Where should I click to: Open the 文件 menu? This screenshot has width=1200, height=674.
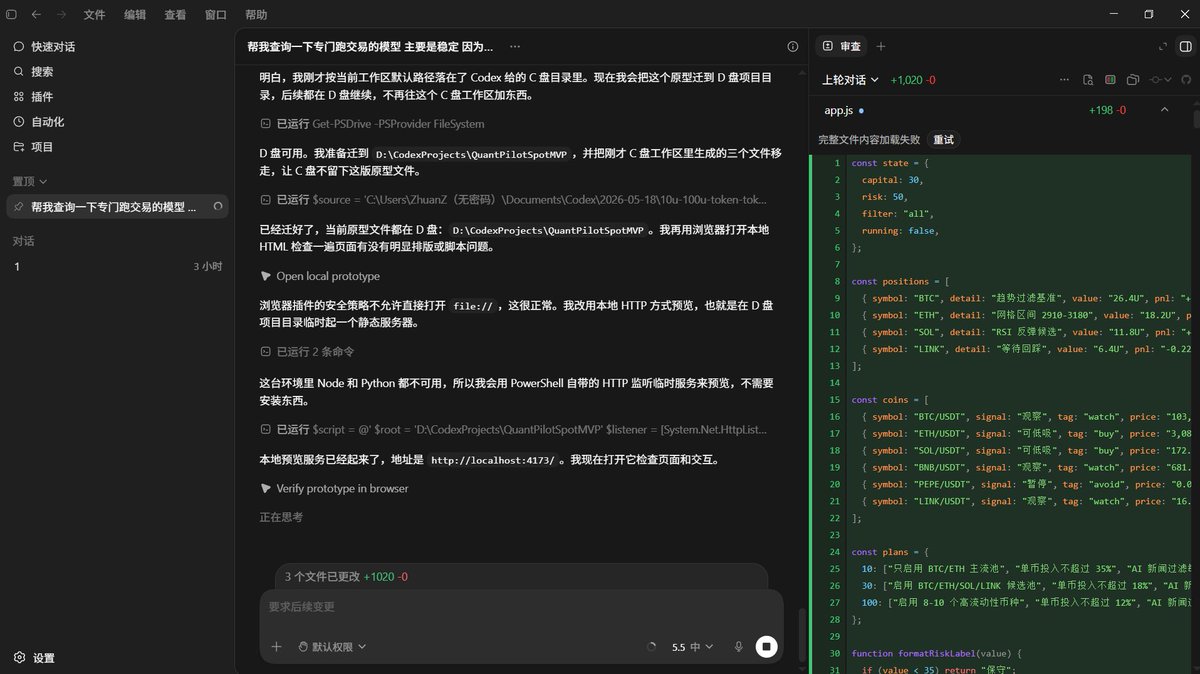click(95, 15)
